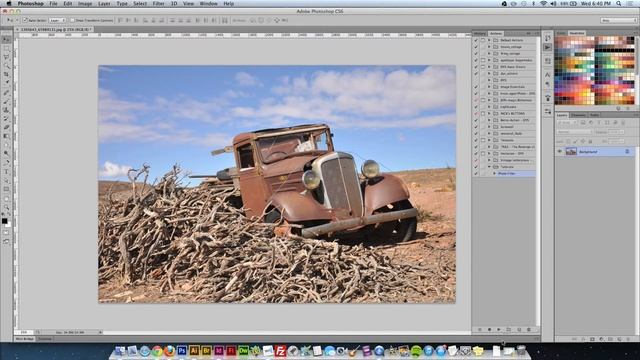
Task: Click Begin recording button in Actions panel
Action: (489, 329)
